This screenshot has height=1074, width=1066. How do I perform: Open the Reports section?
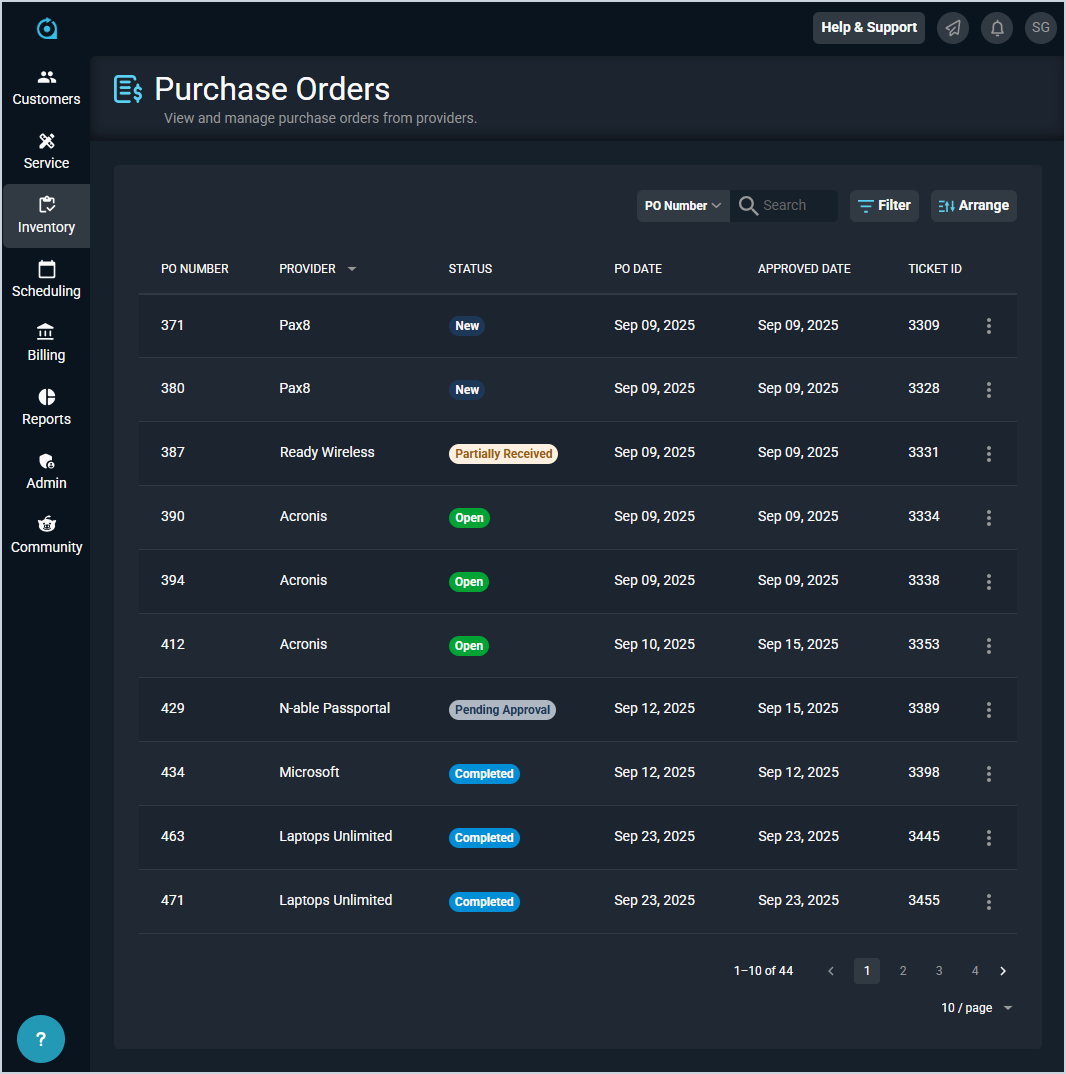pos(46,408)
